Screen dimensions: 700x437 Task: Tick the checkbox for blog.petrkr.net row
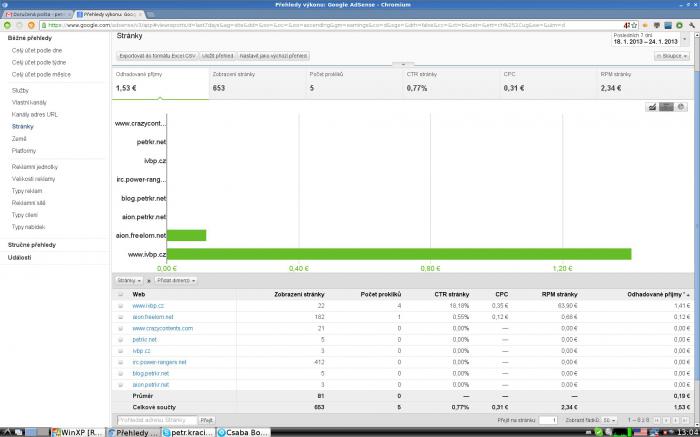pos(121,373)
